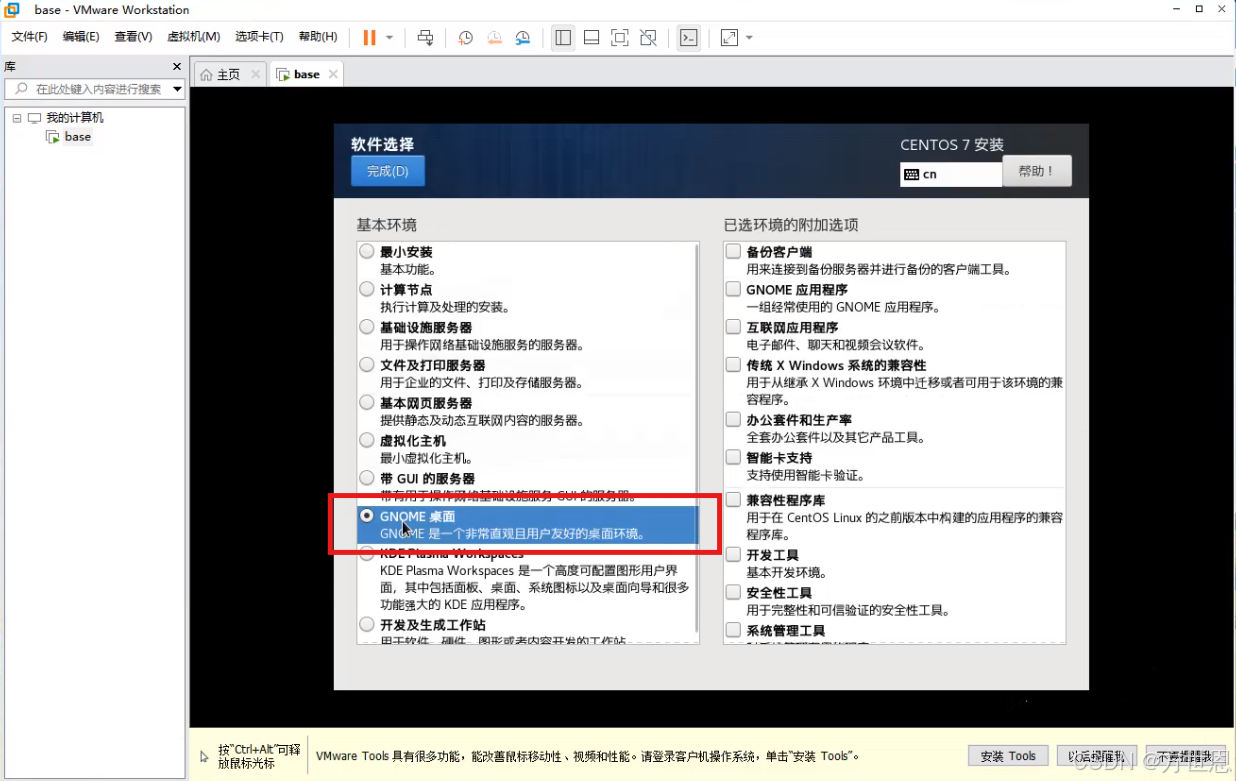Close the base tab
Viewport: 1236px width, 781px height.
tap(333, 74)
